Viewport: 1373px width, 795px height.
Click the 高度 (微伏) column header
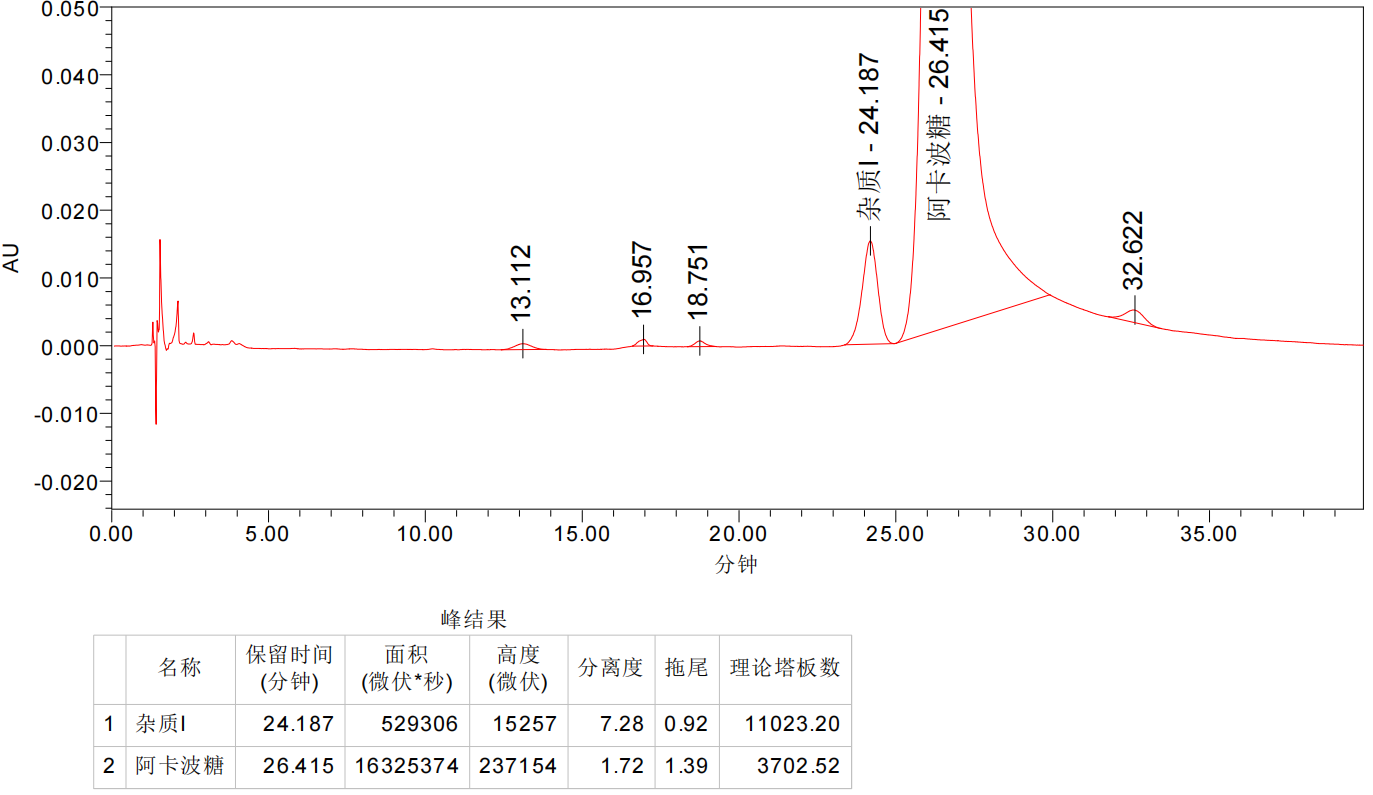tap(518, 668)
